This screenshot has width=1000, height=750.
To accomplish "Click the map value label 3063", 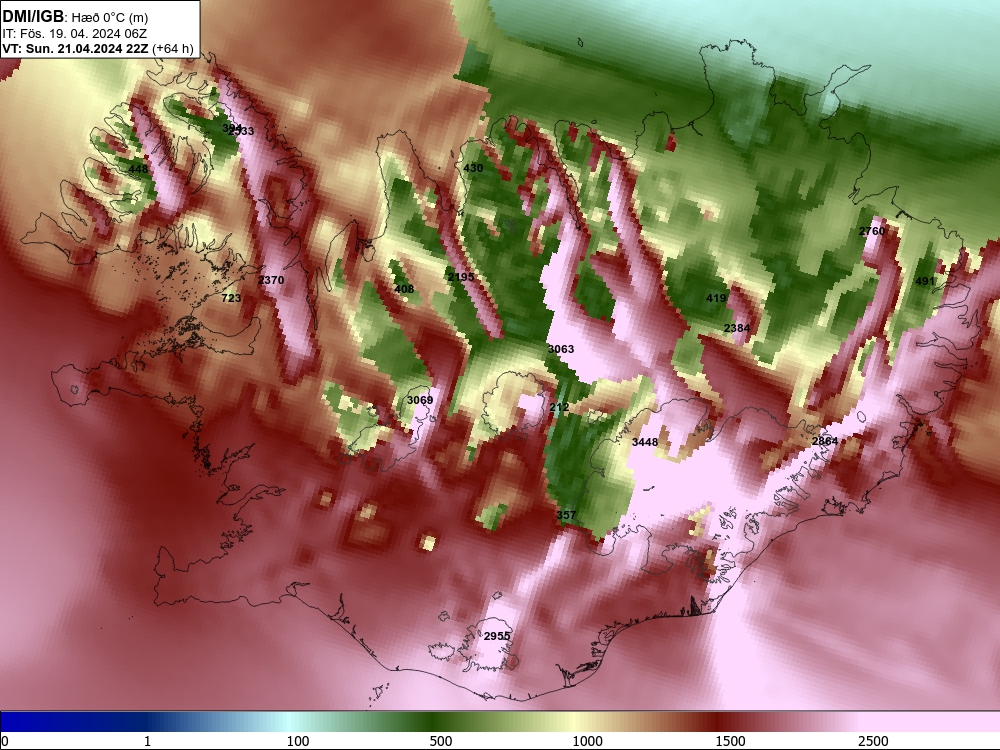I will click(x=561, y=349).
